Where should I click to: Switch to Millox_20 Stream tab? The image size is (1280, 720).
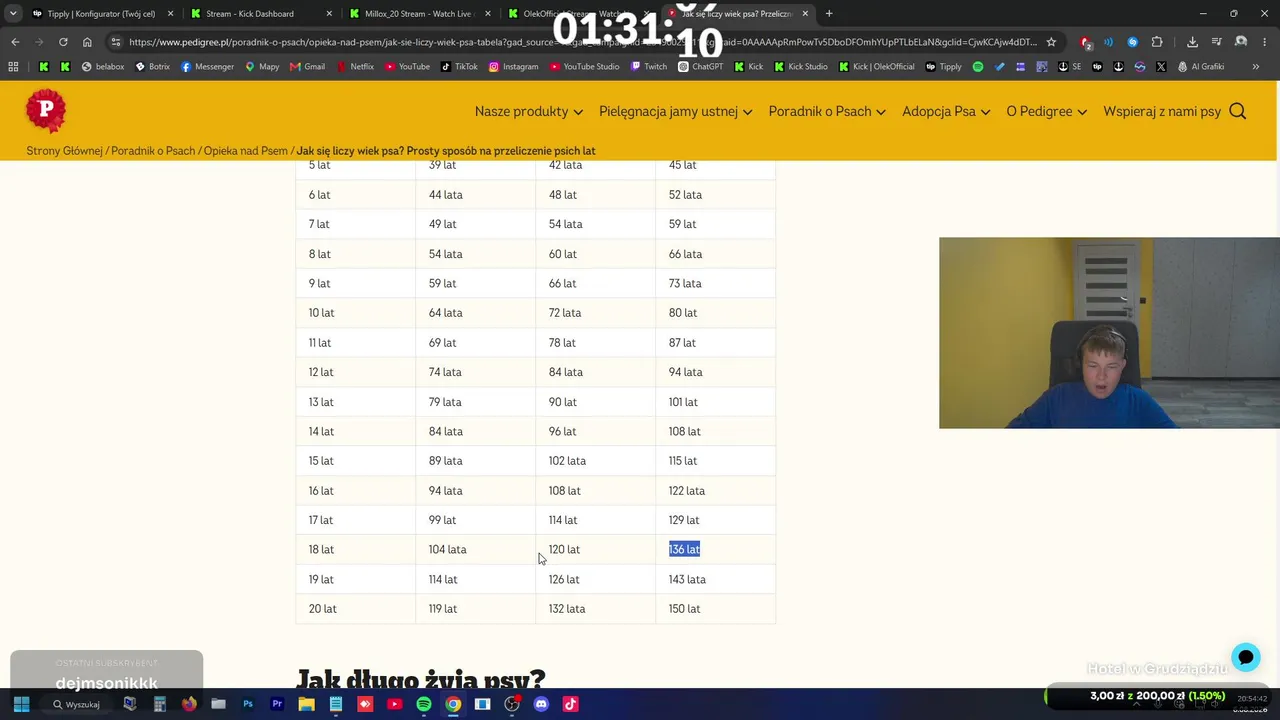[419, 14]
